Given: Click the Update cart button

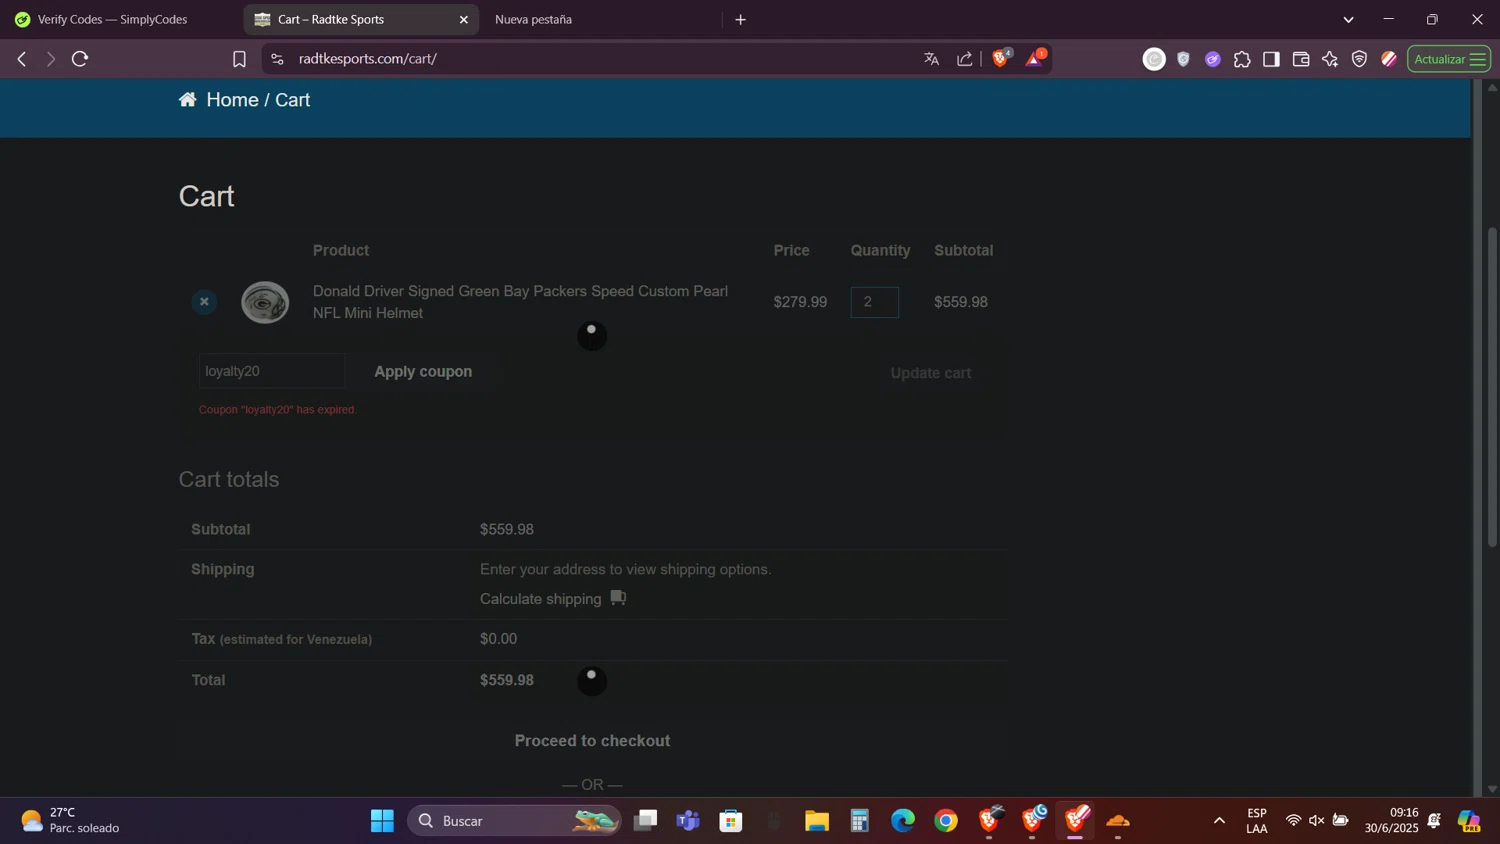Looking at the screenshot, I should click(x=931, y=373).
